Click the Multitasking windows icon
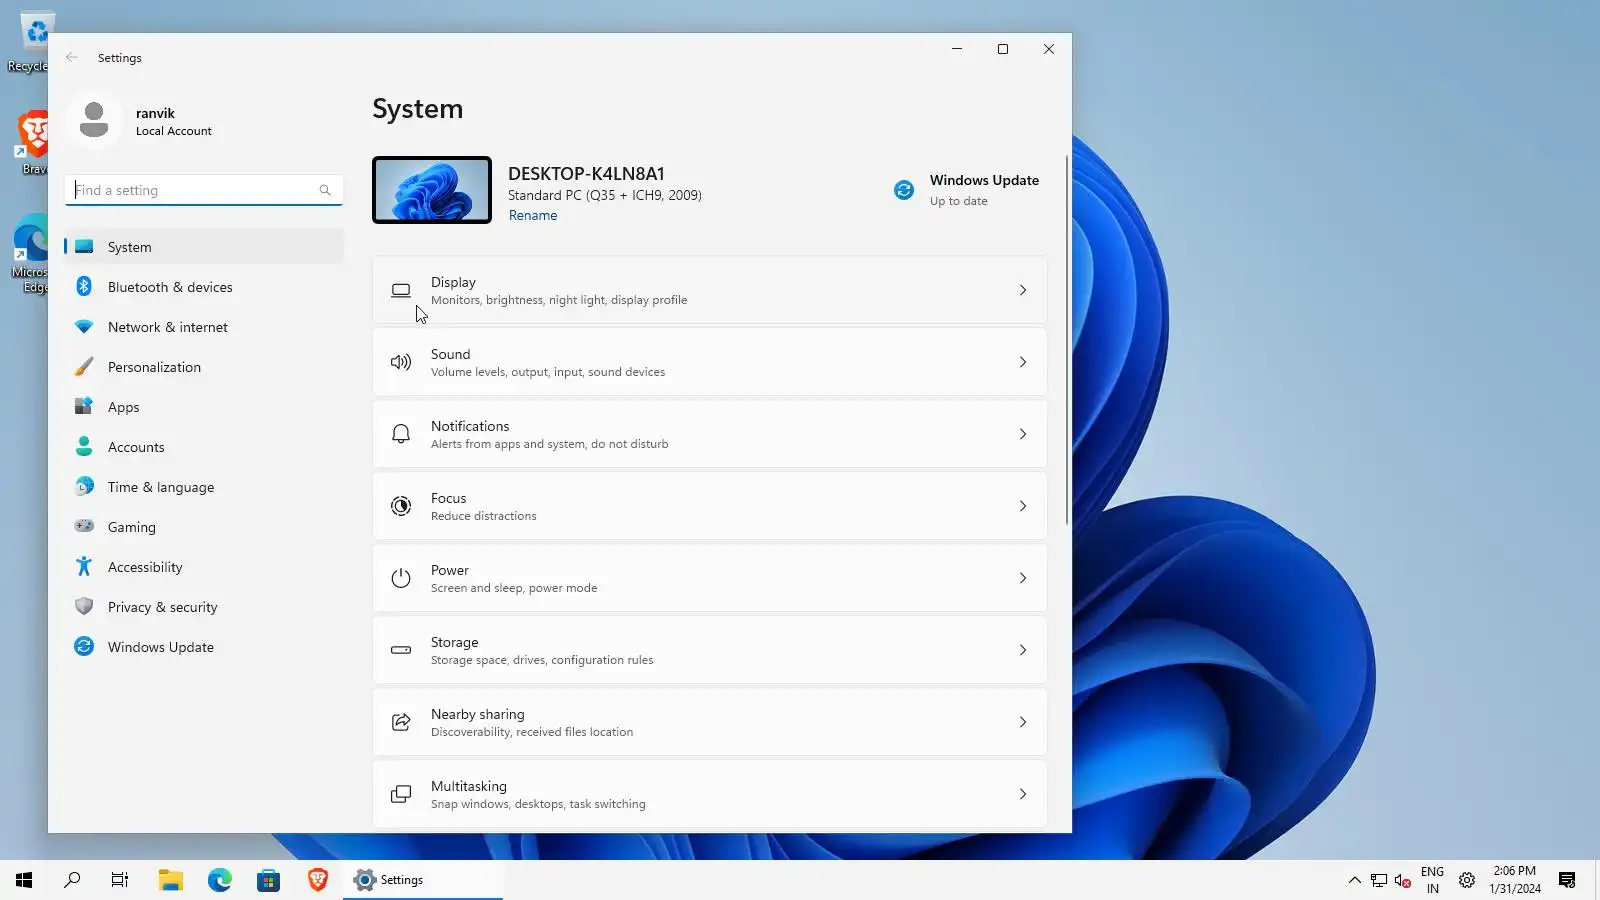 tap(401, 794)
